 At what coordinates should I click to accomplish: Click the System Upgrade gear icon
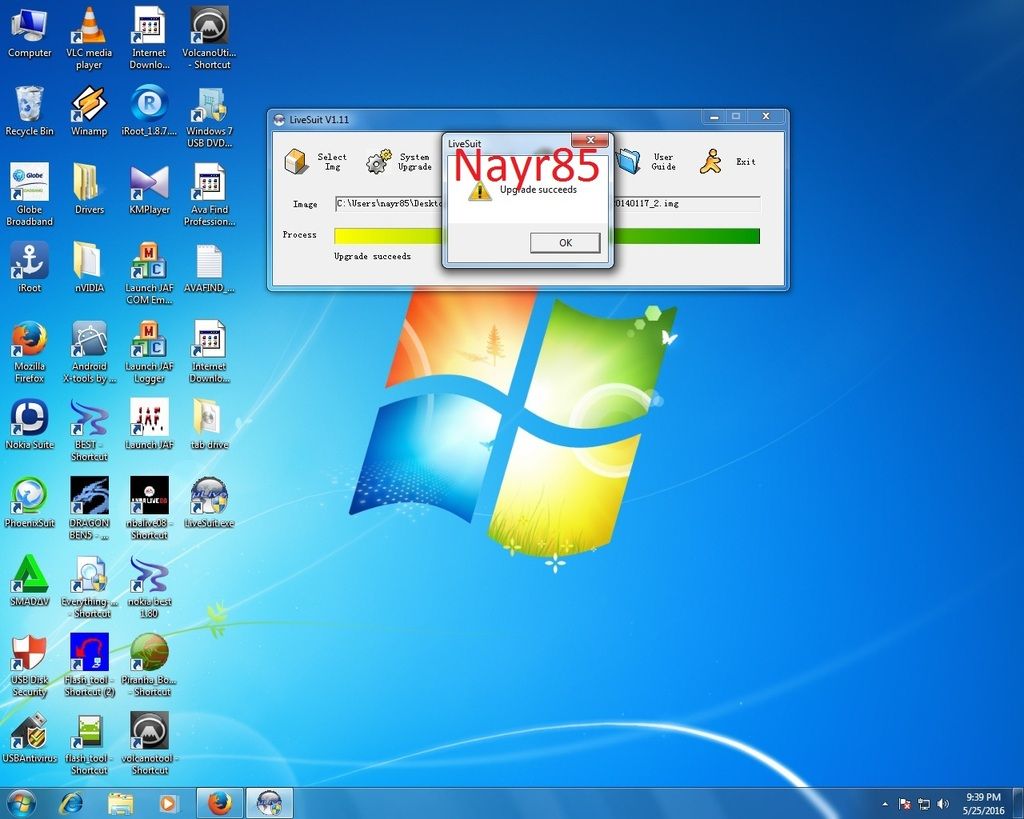[379, 161]
